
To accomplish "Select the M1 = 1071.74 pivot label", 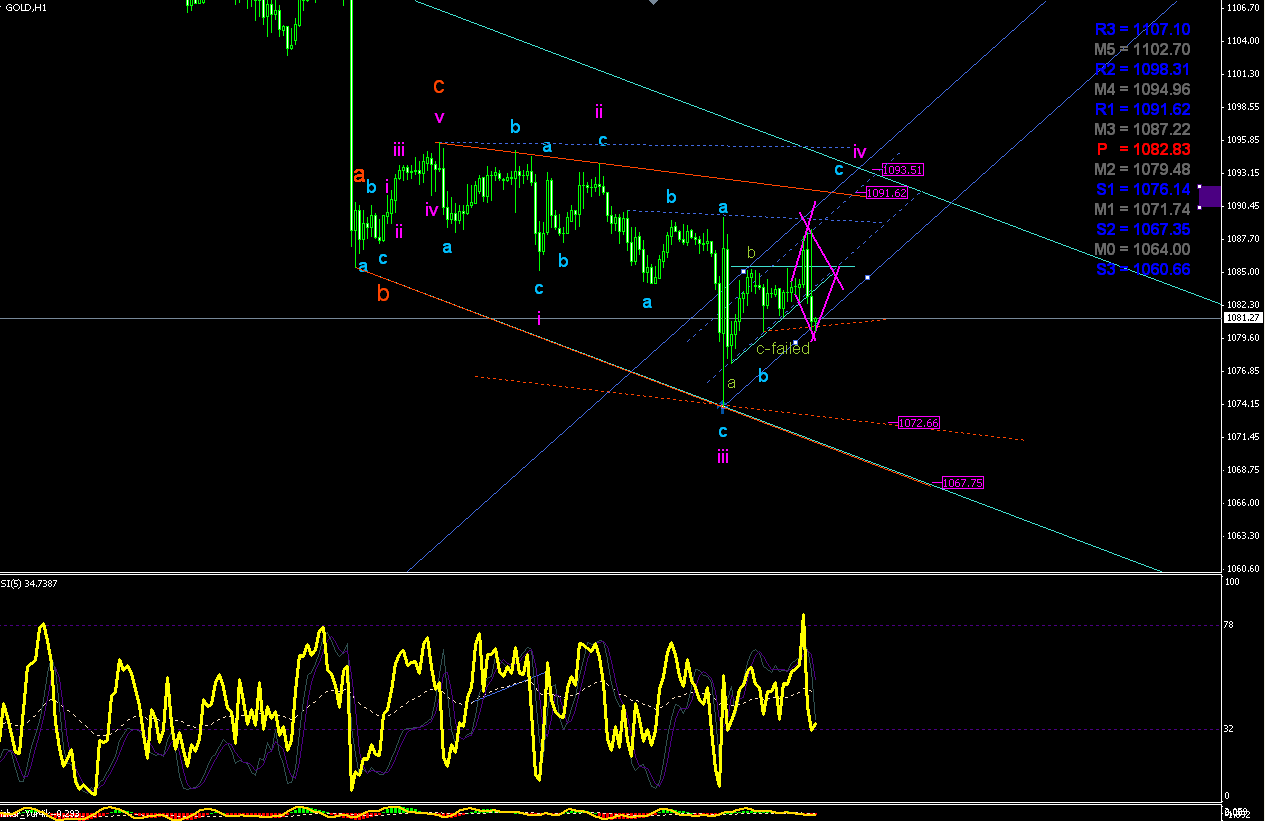I will pyautogui.click(x=1141, y=209).
